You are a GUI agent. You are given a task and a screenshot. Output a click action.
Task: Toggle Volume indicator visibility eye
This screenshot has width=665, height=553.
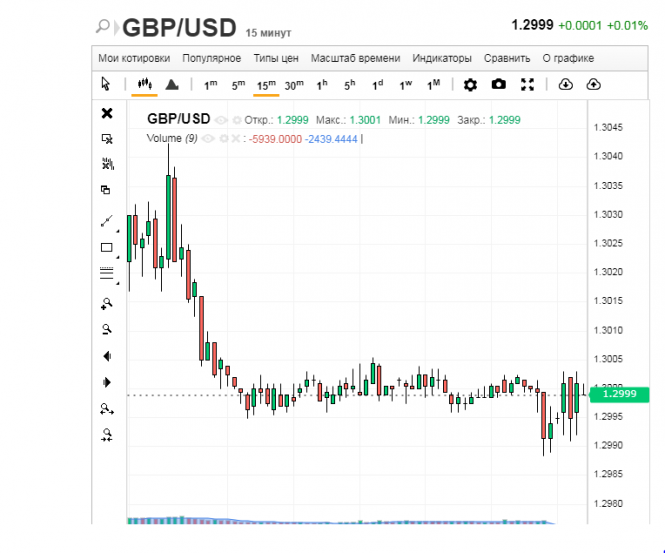click(208, 139)
